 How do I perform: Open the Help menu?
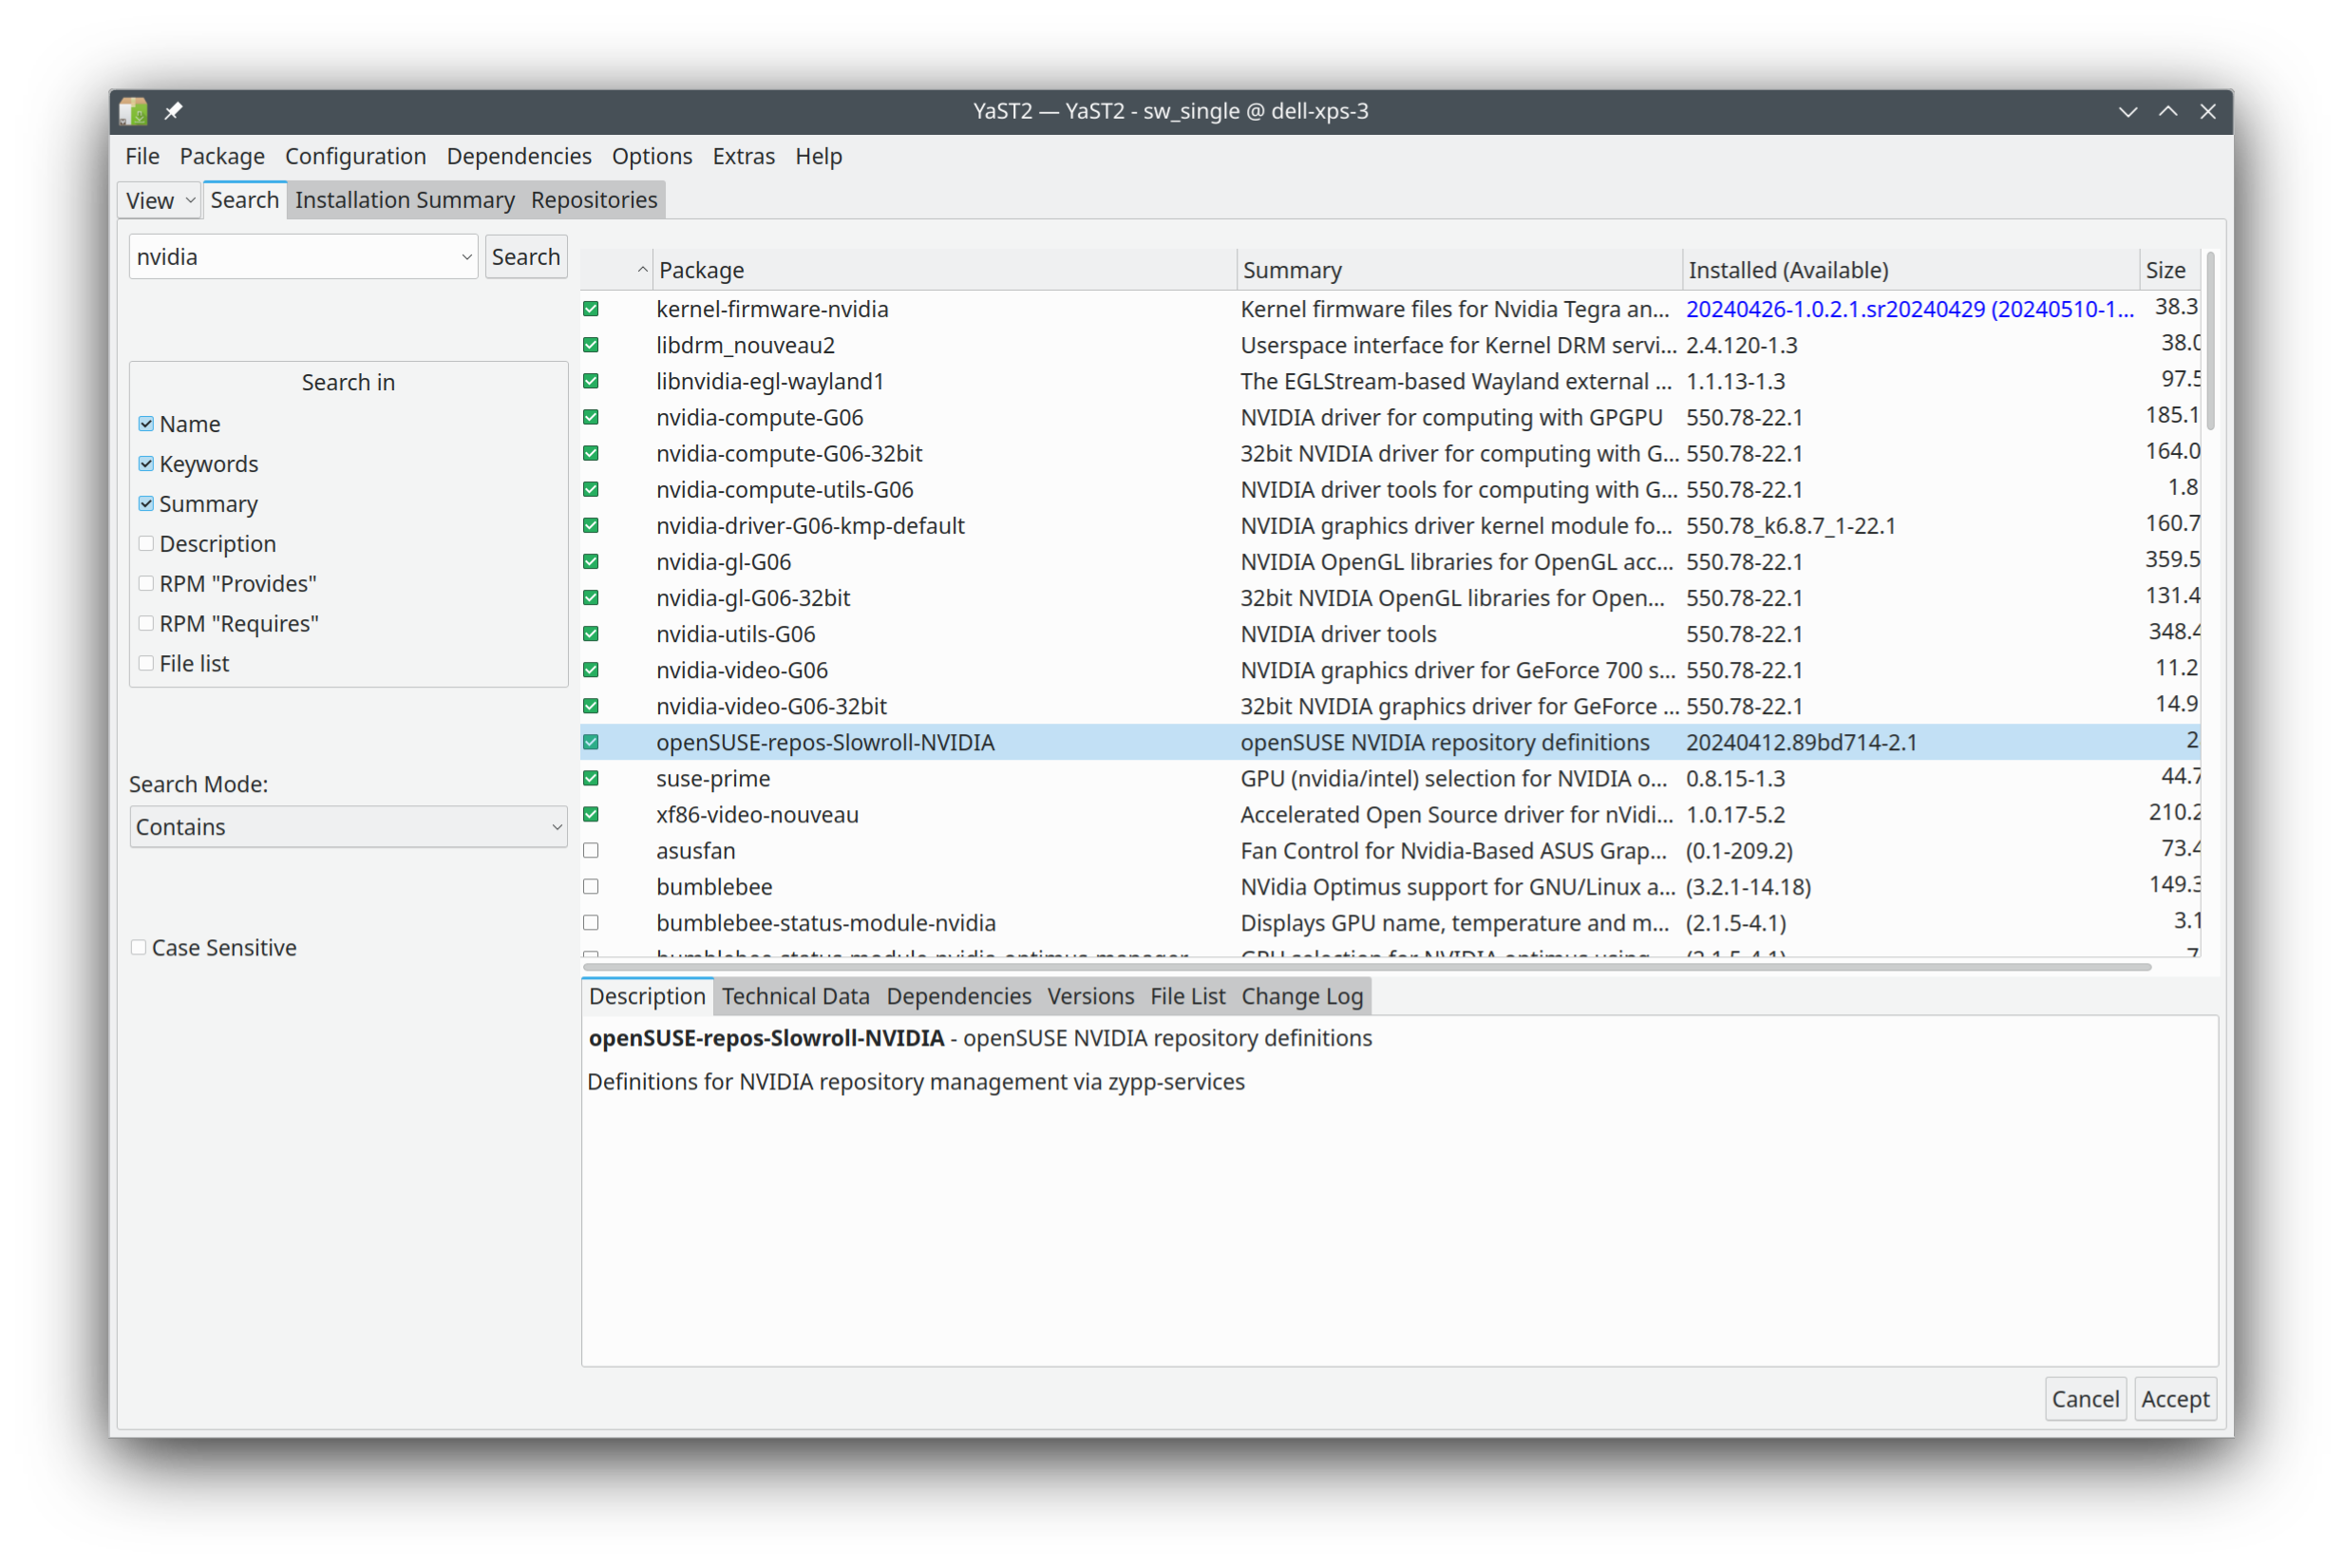(x=818, y=156)
